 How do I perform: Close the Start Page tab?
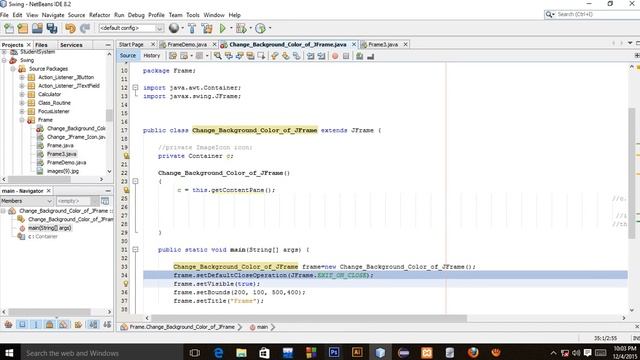153,44
